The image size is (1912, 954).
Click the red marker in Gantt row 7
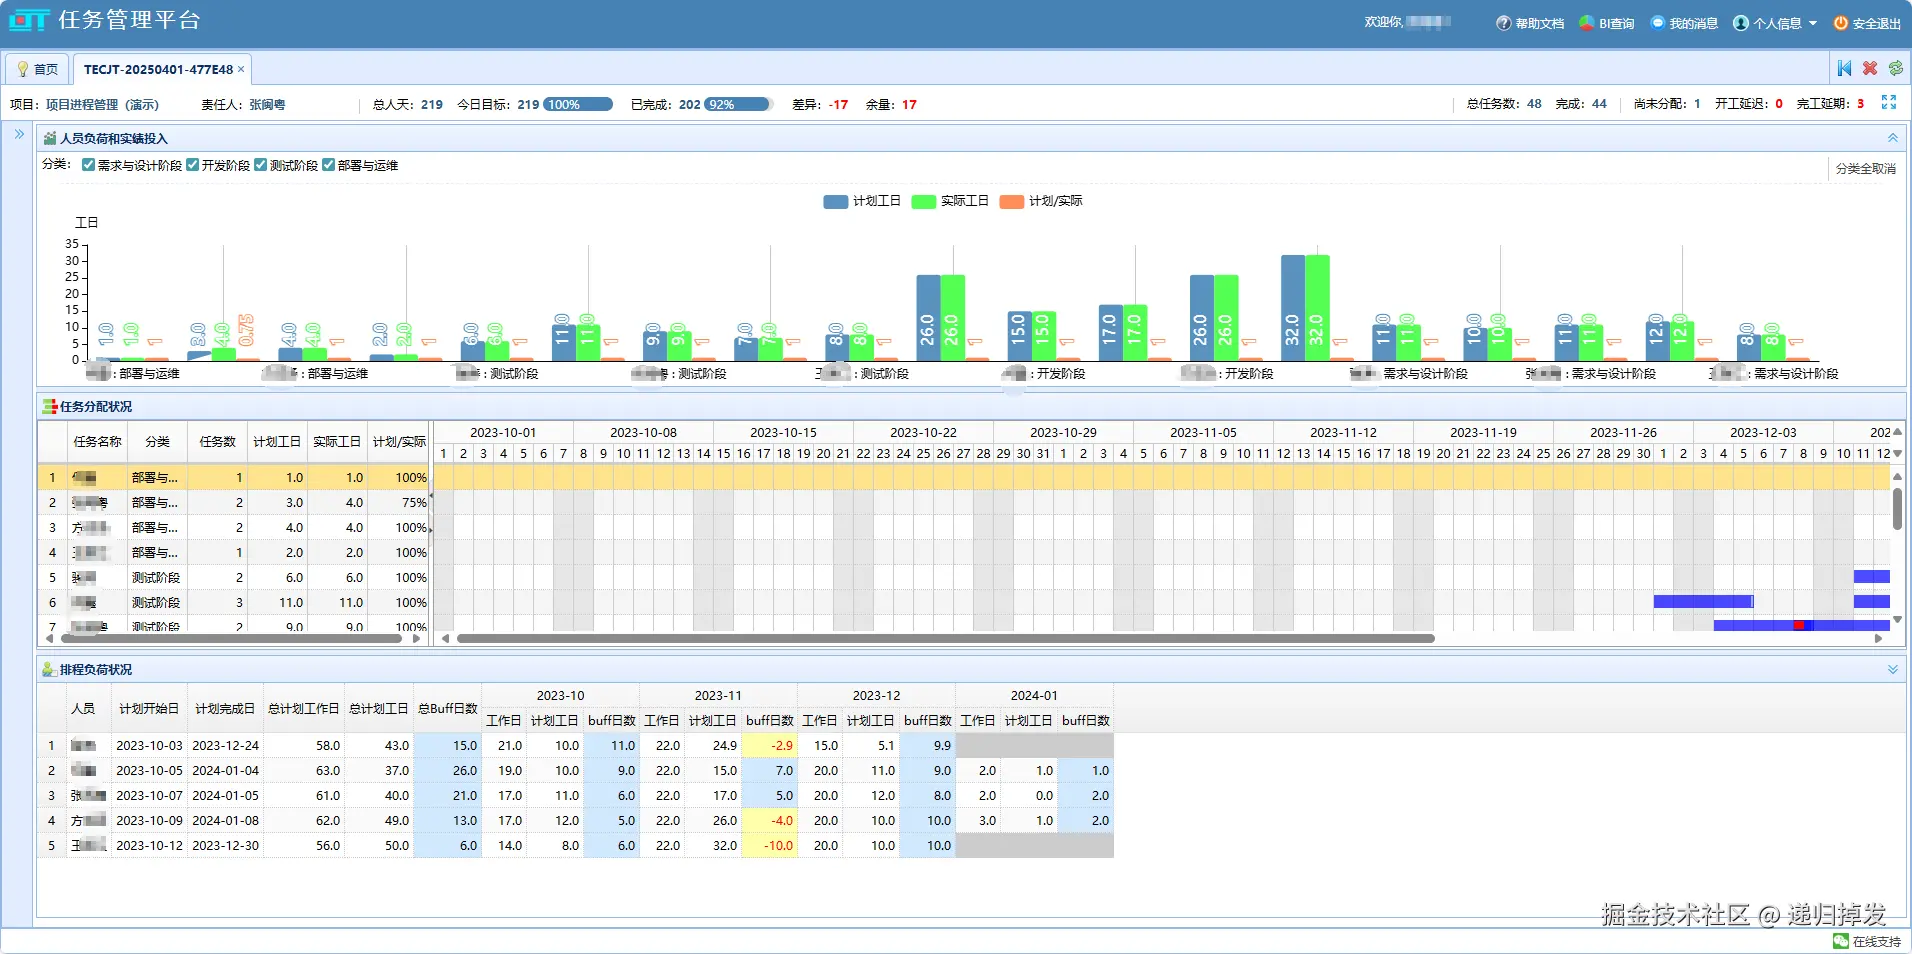1799,625
